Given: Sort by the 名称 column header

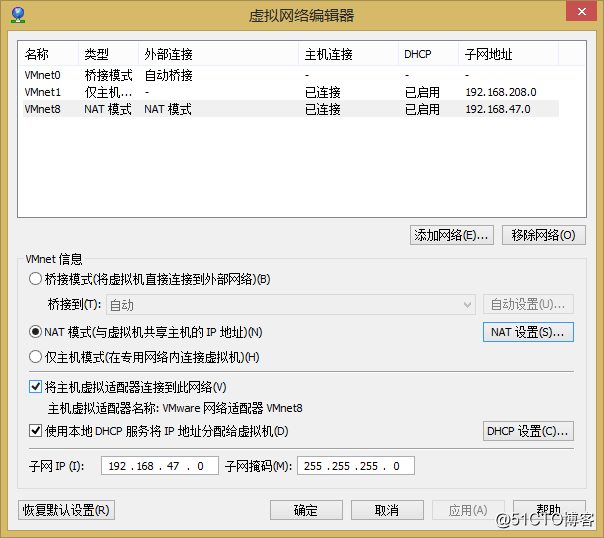Looking at the screenshot, I should click(48, 54).
